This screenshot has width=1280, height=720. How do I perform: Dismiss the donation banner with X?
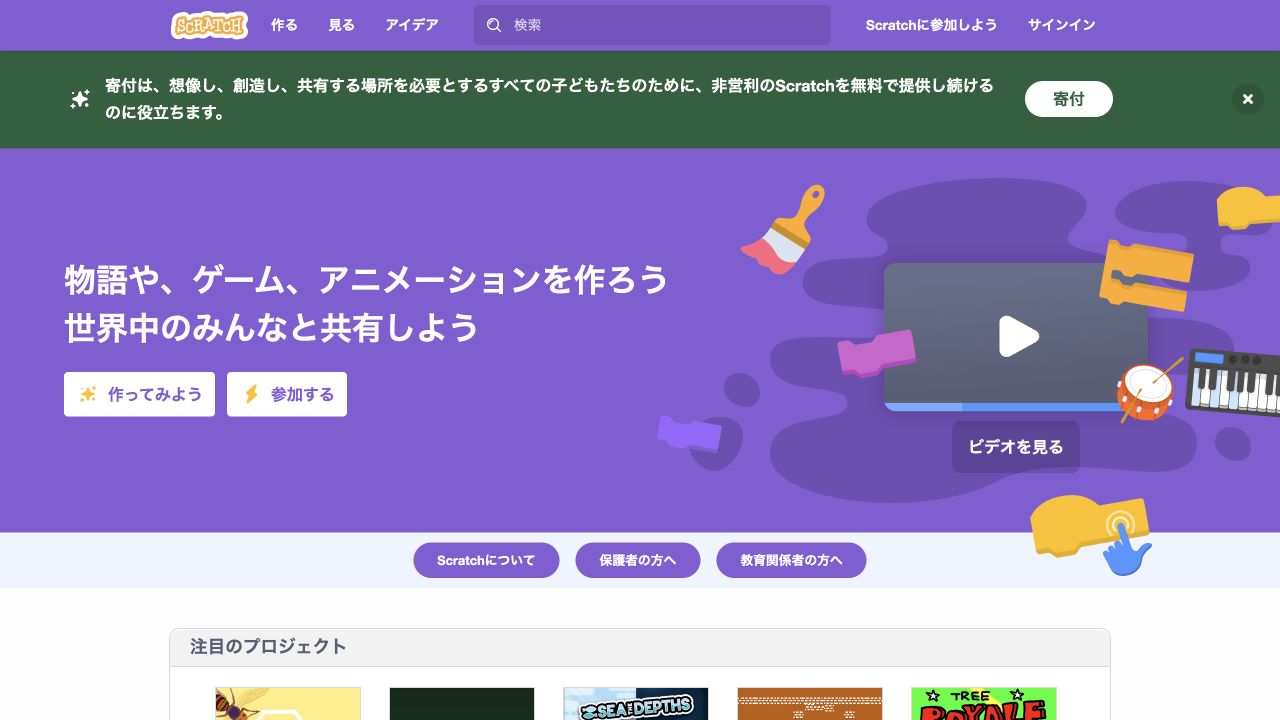(x=1247, y=99)
